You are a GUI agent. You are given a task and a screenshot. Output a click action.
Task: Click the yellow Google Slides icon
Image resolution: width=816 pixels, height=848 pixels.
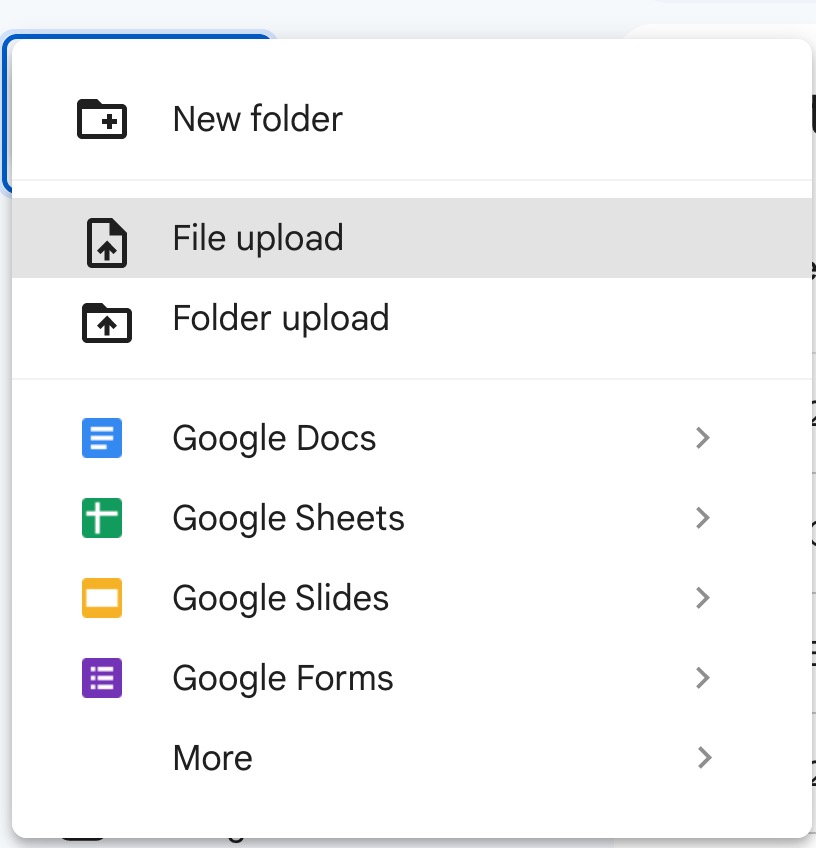(x=102, y=598)
